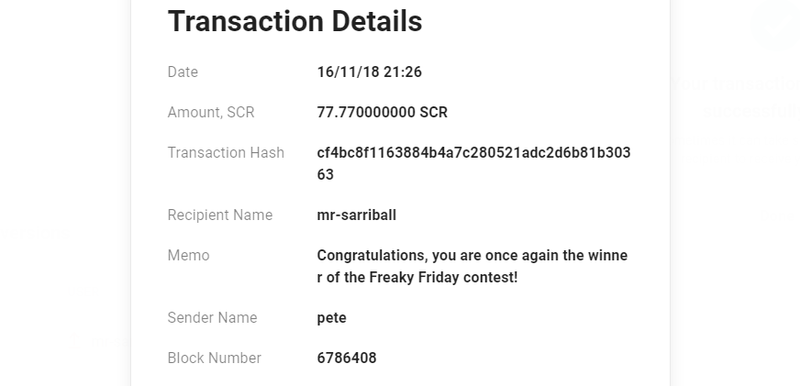Click the amount 77.770000000 SCR

coord(382,112)
